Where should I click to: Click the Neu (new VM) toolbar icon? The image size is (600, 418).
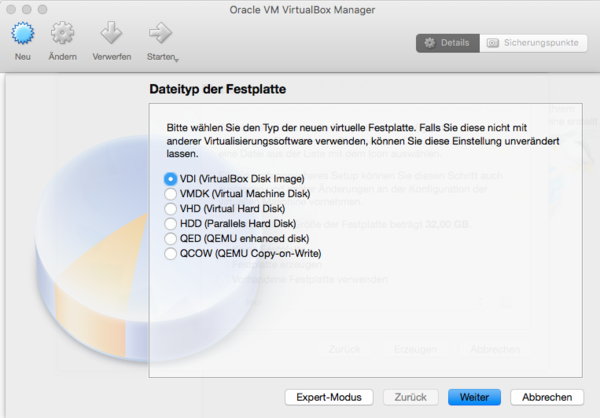pyautogui.click(x=23, y=35)
